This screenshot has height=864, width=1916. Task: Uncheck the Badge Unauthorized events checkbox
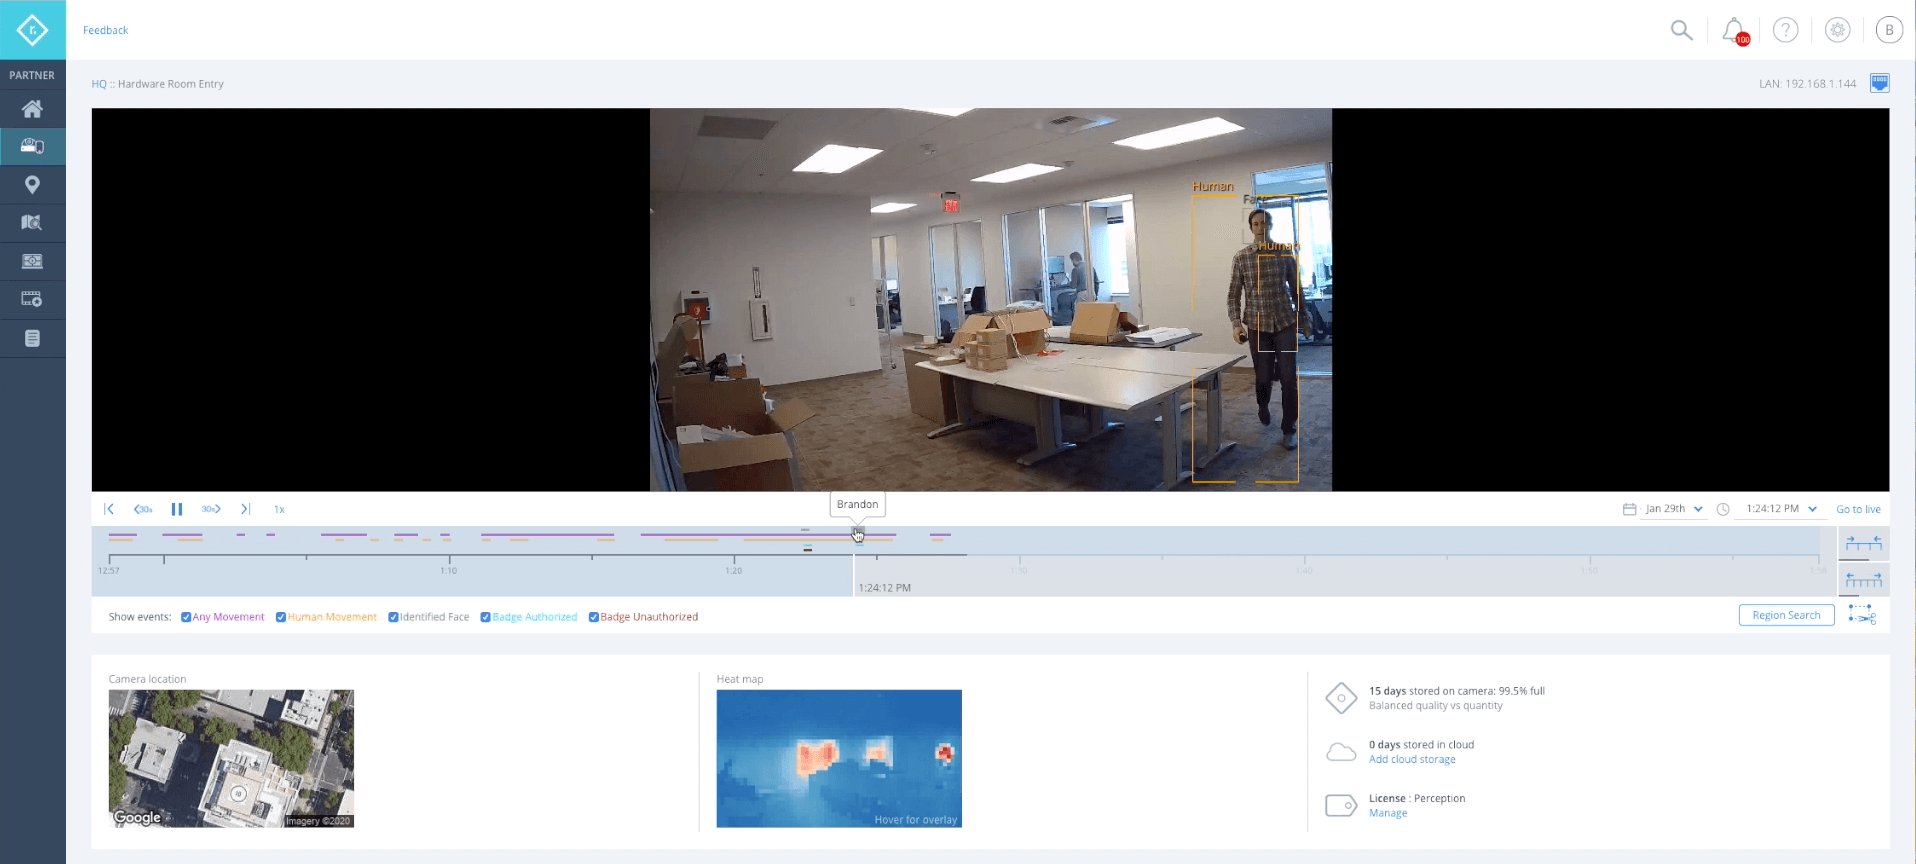pyautogui.click(x=594, y=617)
